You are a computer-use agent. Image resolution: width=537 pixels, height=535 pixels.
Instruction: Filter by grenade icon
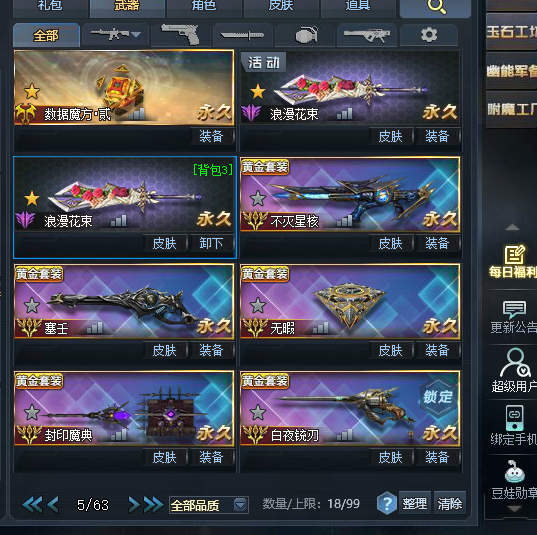click(x=305, y=35)
